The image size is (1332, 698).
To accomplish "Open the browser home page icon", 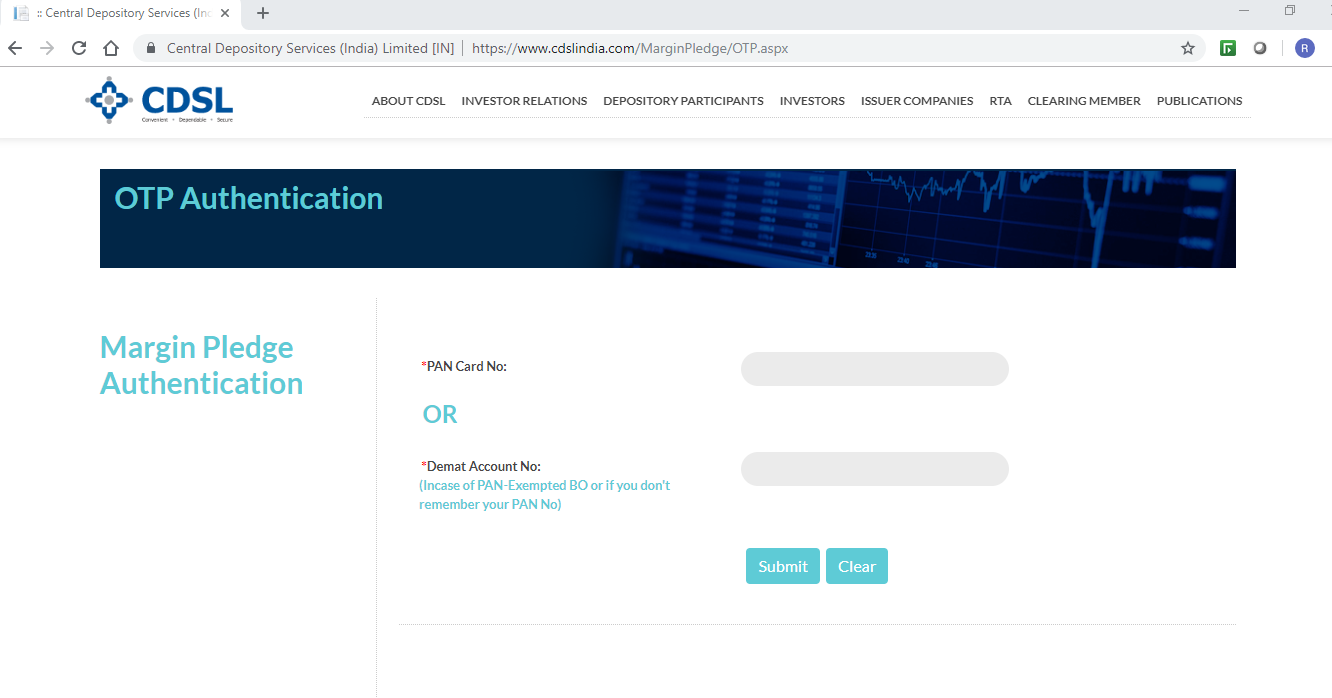I will point(111,48).
